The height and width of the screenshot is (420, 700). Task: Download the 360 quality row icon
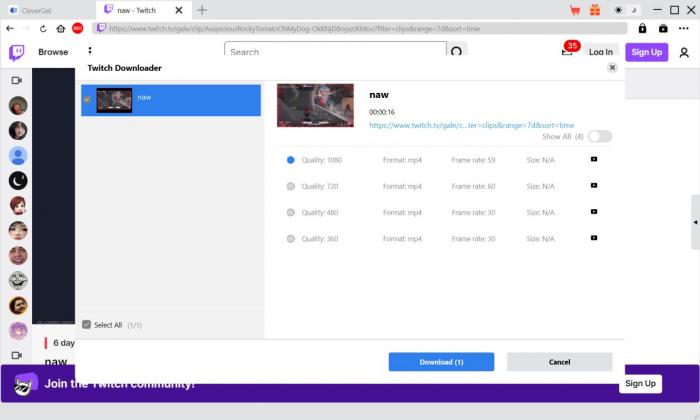594,238
